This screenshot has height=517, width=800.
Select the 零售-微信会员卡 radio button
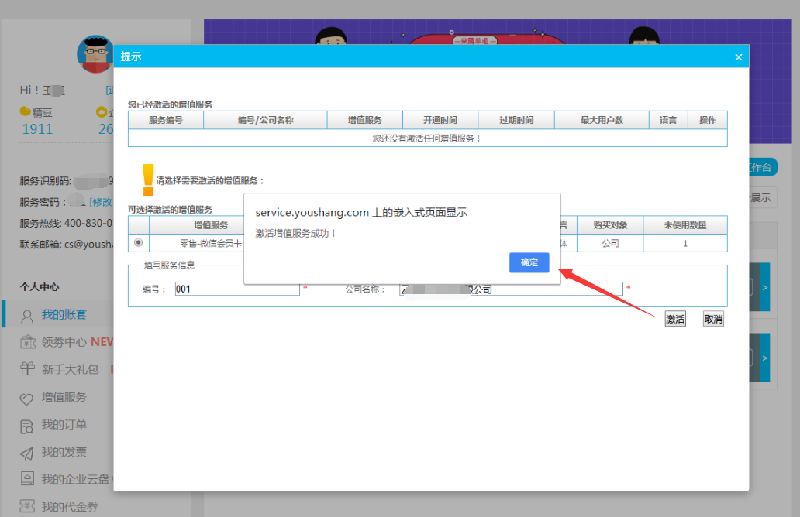[x=138, y=243]
